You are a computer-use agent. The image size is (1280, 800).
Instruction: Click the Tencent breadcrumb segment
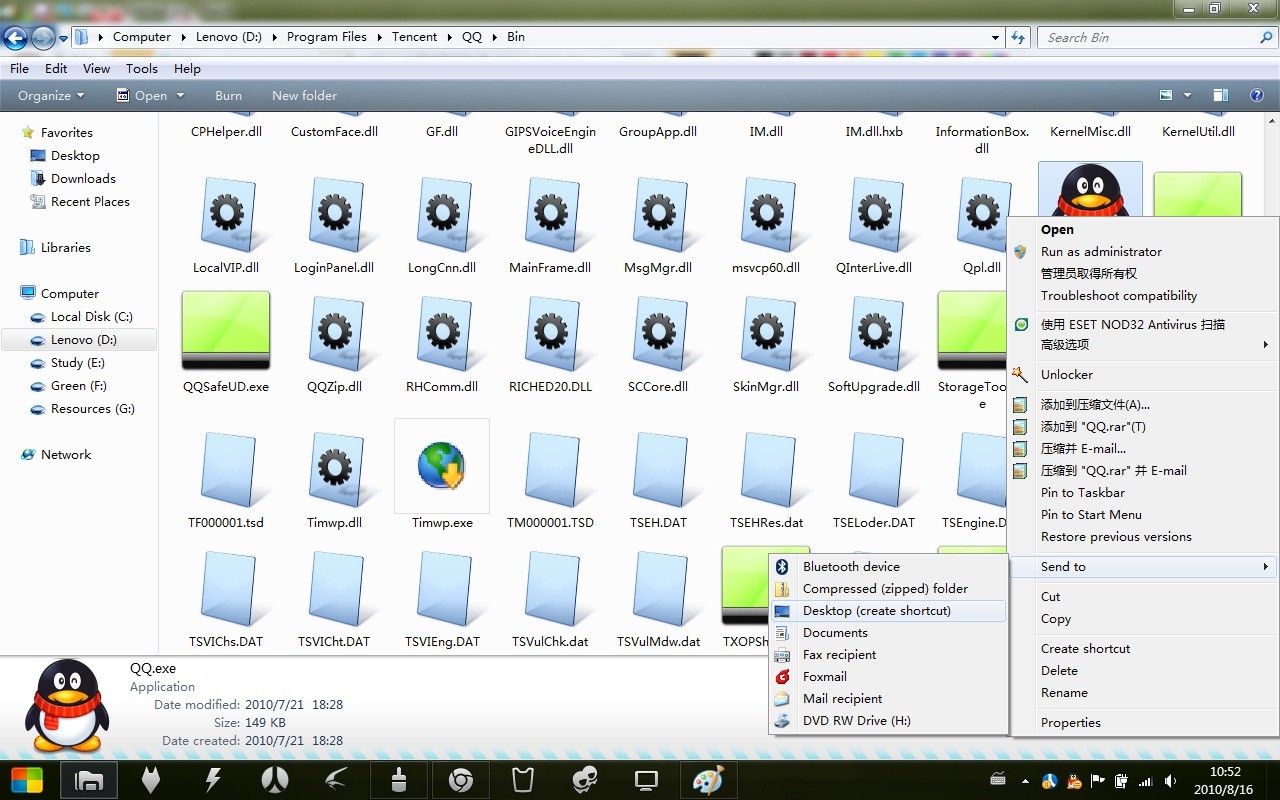click(415, 37)
